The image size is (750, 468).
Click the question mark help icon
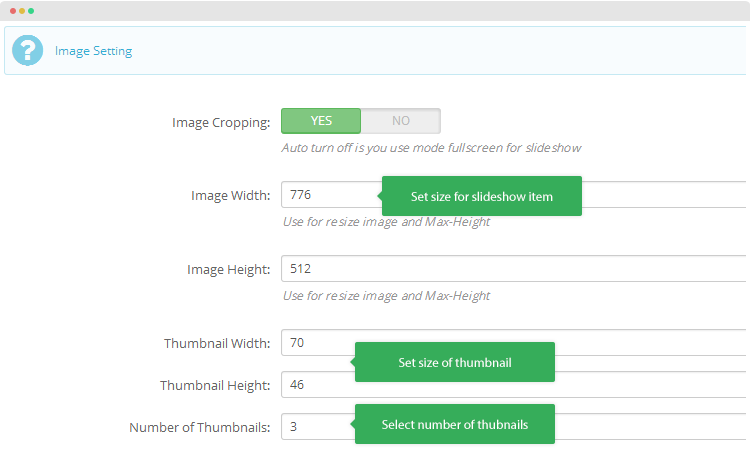tap(28, 50)
